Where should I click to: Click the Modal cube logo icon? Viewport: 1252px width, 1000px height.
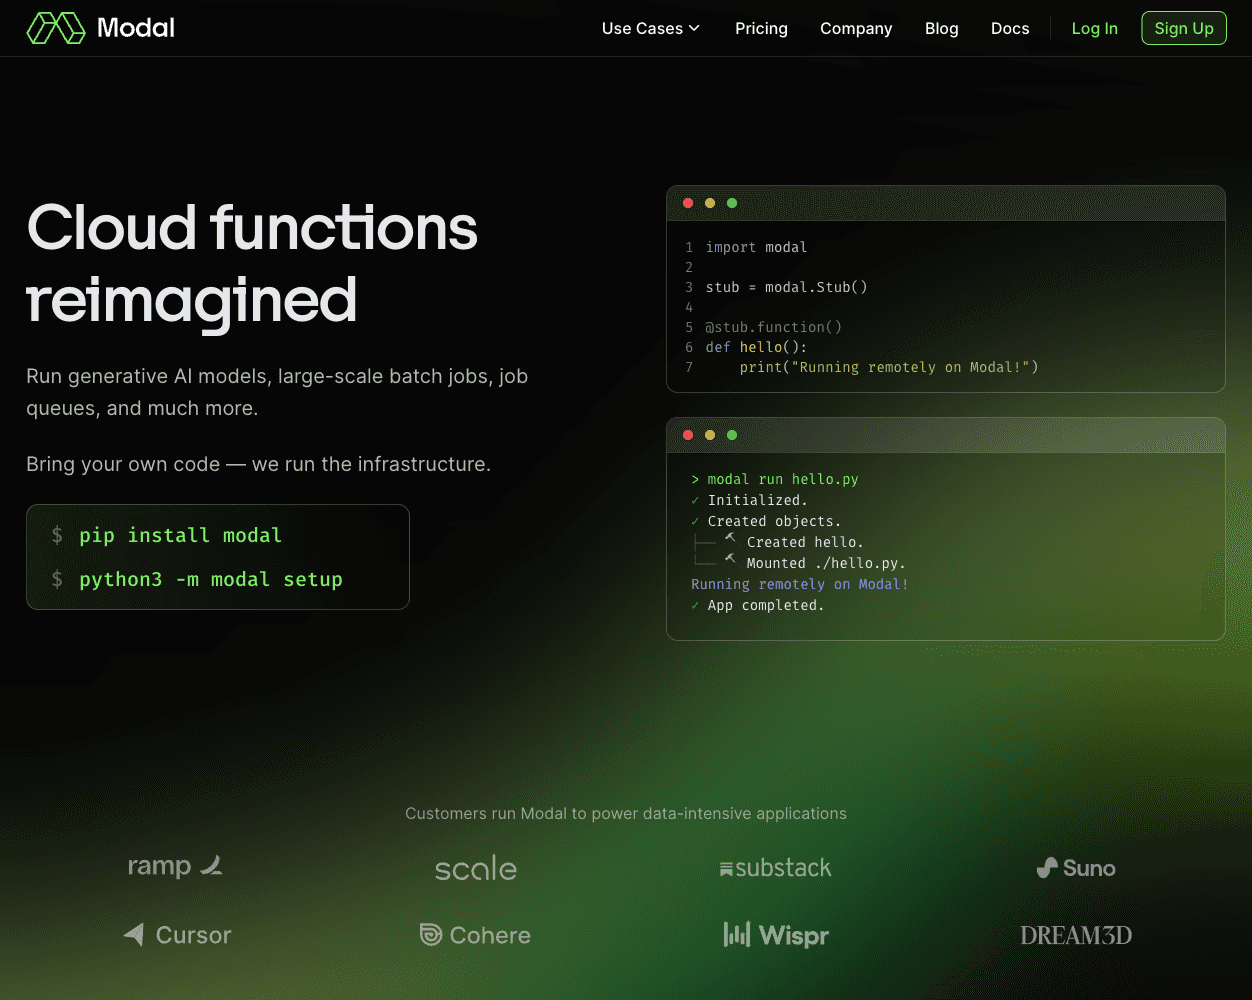point(56,28)
